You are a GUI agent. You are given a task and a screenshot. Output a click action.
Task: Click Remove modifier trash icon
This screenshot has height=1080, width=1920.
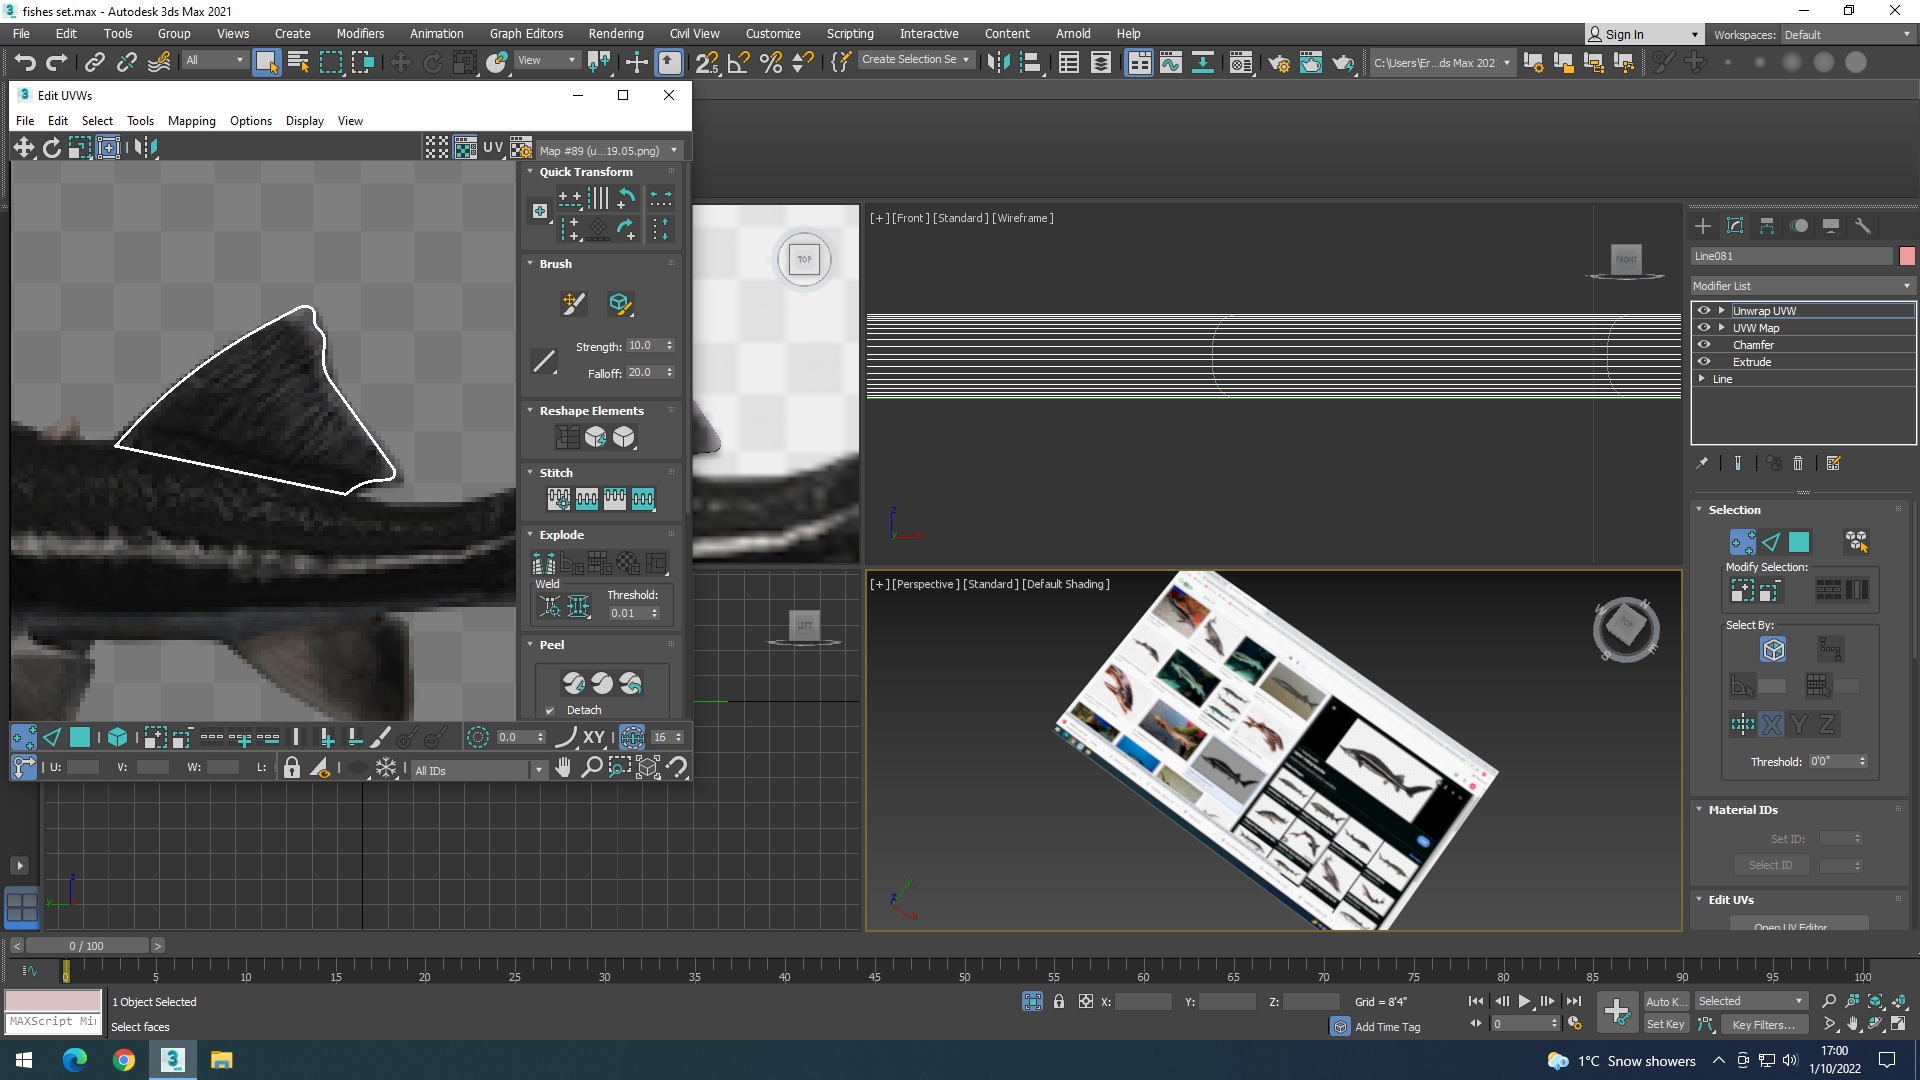pyautogui.click(x=1798, y=463)
